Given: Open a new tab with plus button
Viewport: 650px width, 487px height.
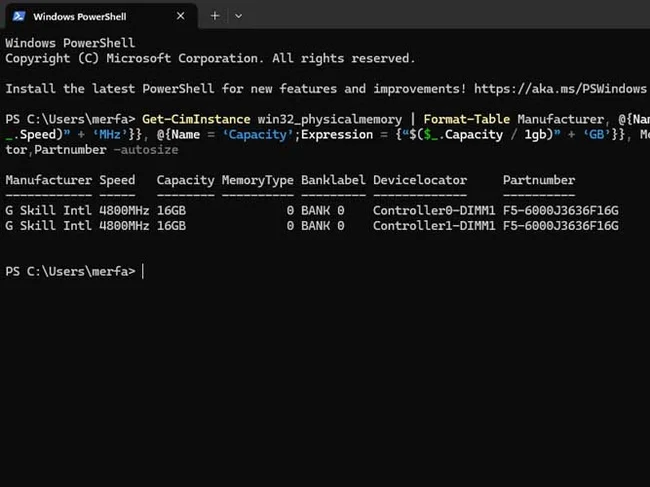Looking at the screenshot, I should tap(215, 16).
